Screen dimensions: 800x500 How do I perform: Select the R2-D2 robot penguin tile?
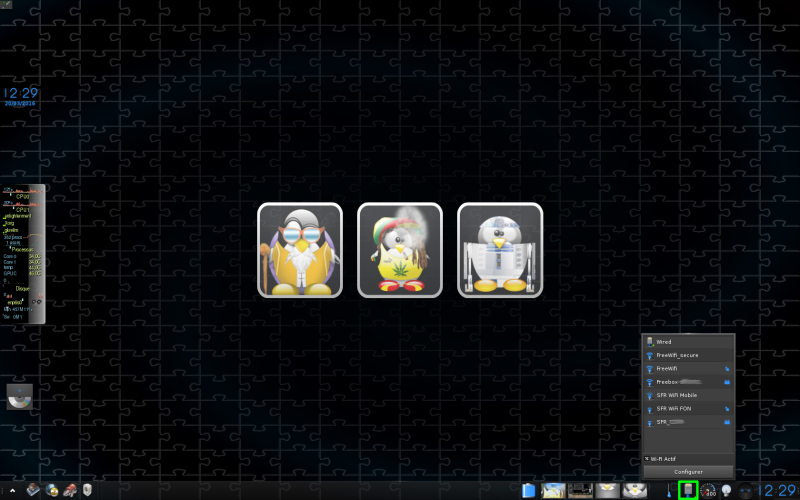tap(500, 250)
